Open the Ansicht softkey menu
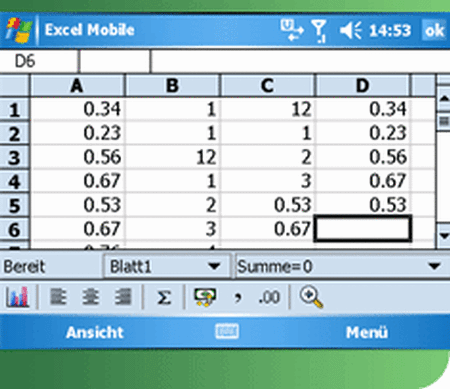The image size is (450, 389). tap(95, 332)
